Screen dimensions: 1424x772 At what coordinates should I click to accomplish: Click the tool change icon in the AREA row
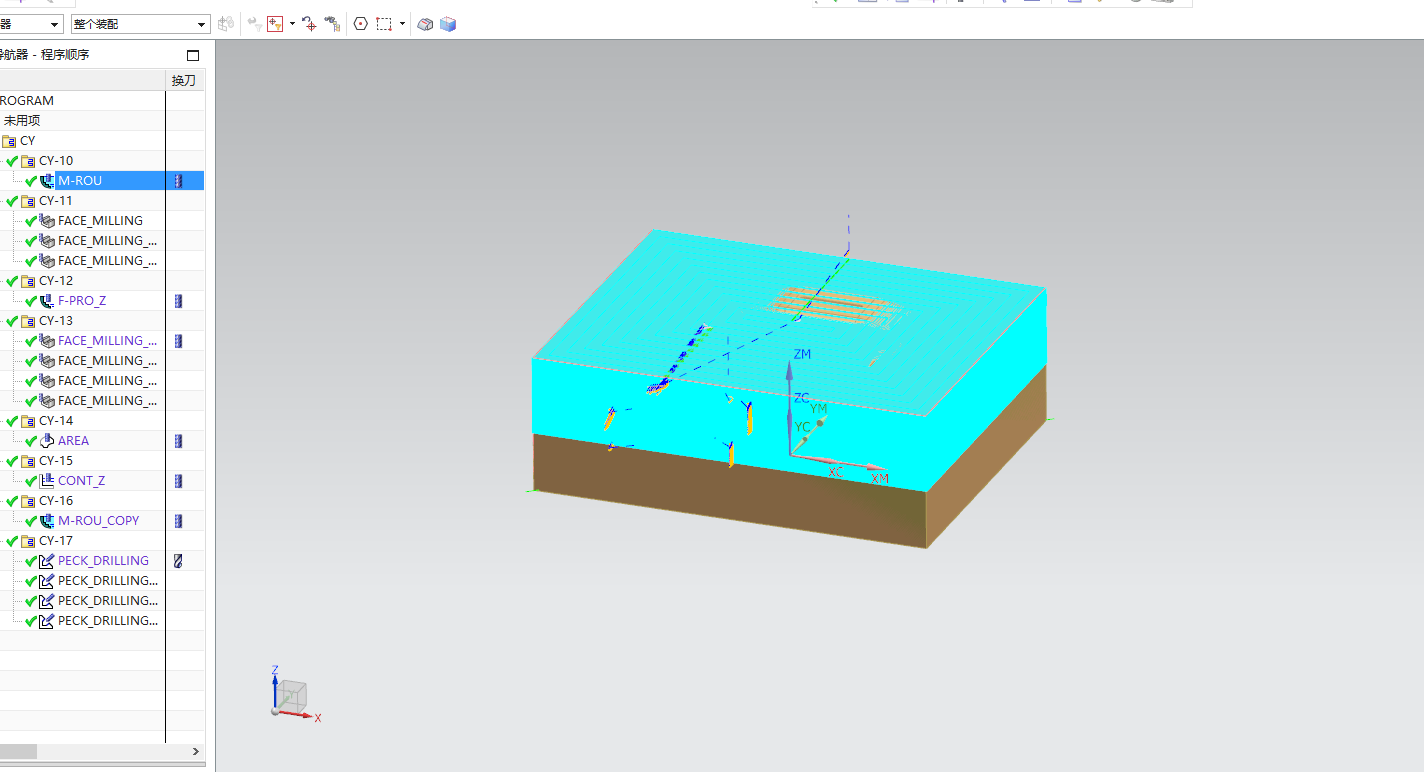coord(179,441)
